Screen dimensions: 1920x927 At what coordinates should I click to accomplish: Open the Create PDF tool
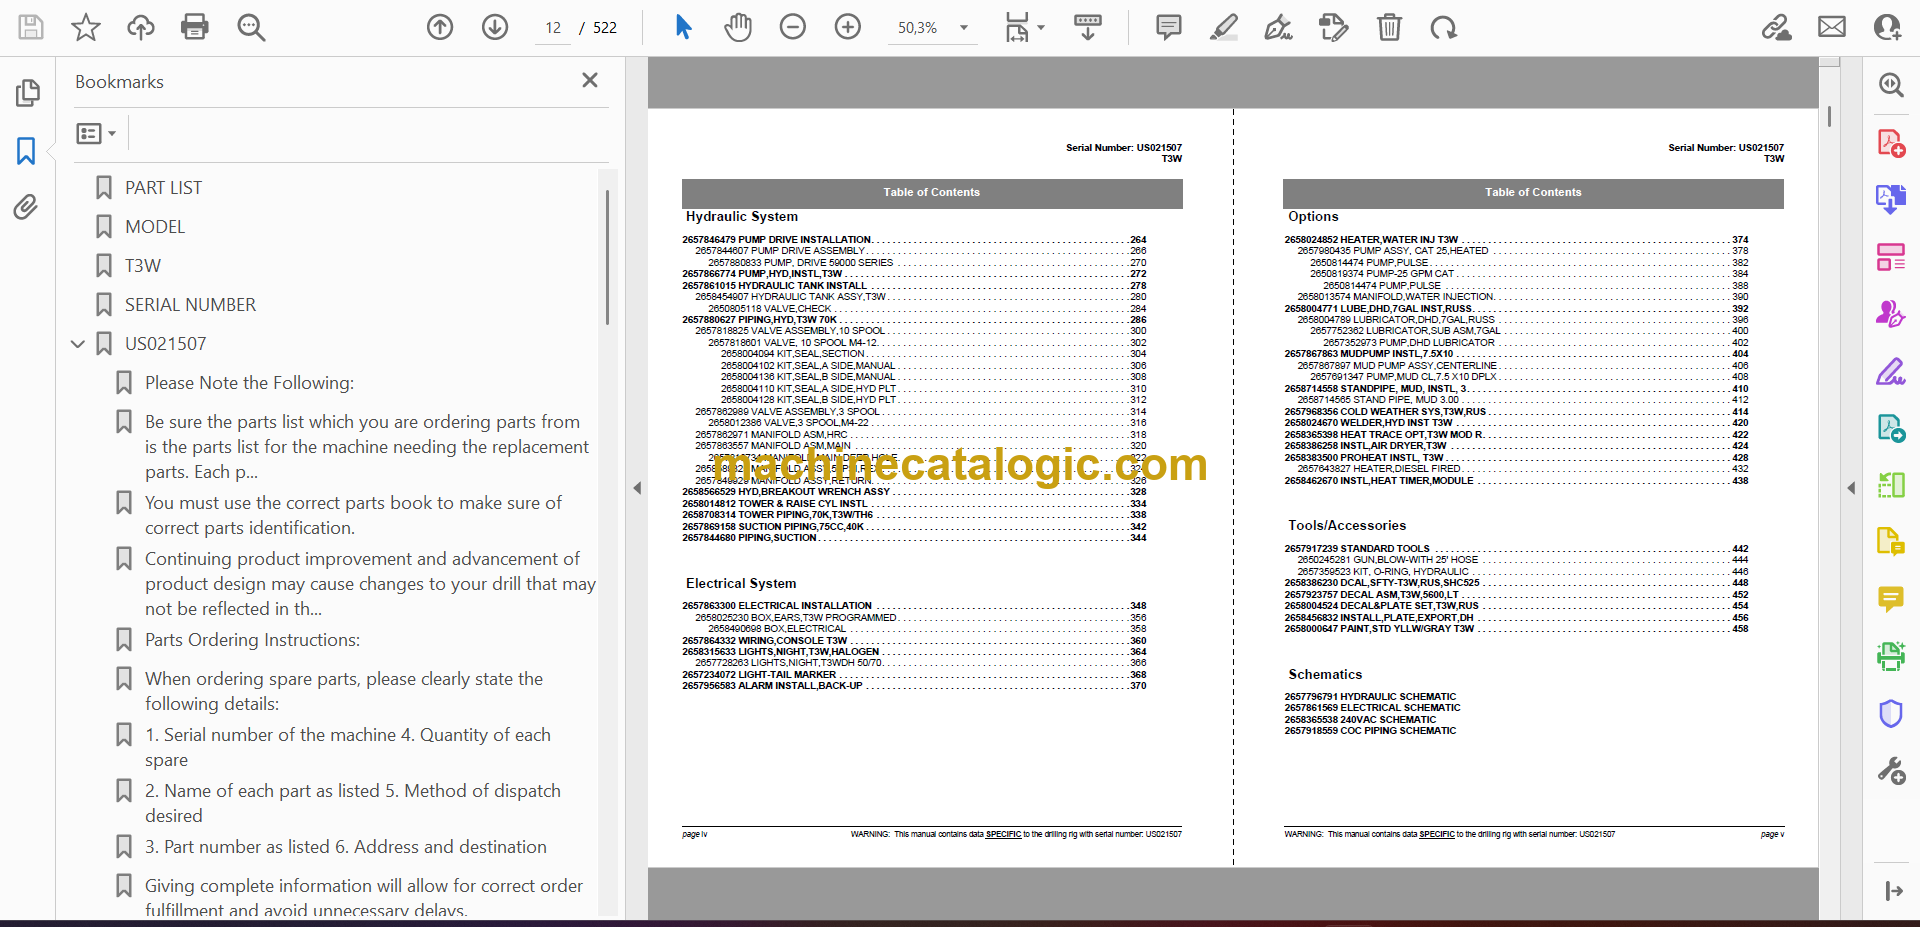click(1891, 143)
